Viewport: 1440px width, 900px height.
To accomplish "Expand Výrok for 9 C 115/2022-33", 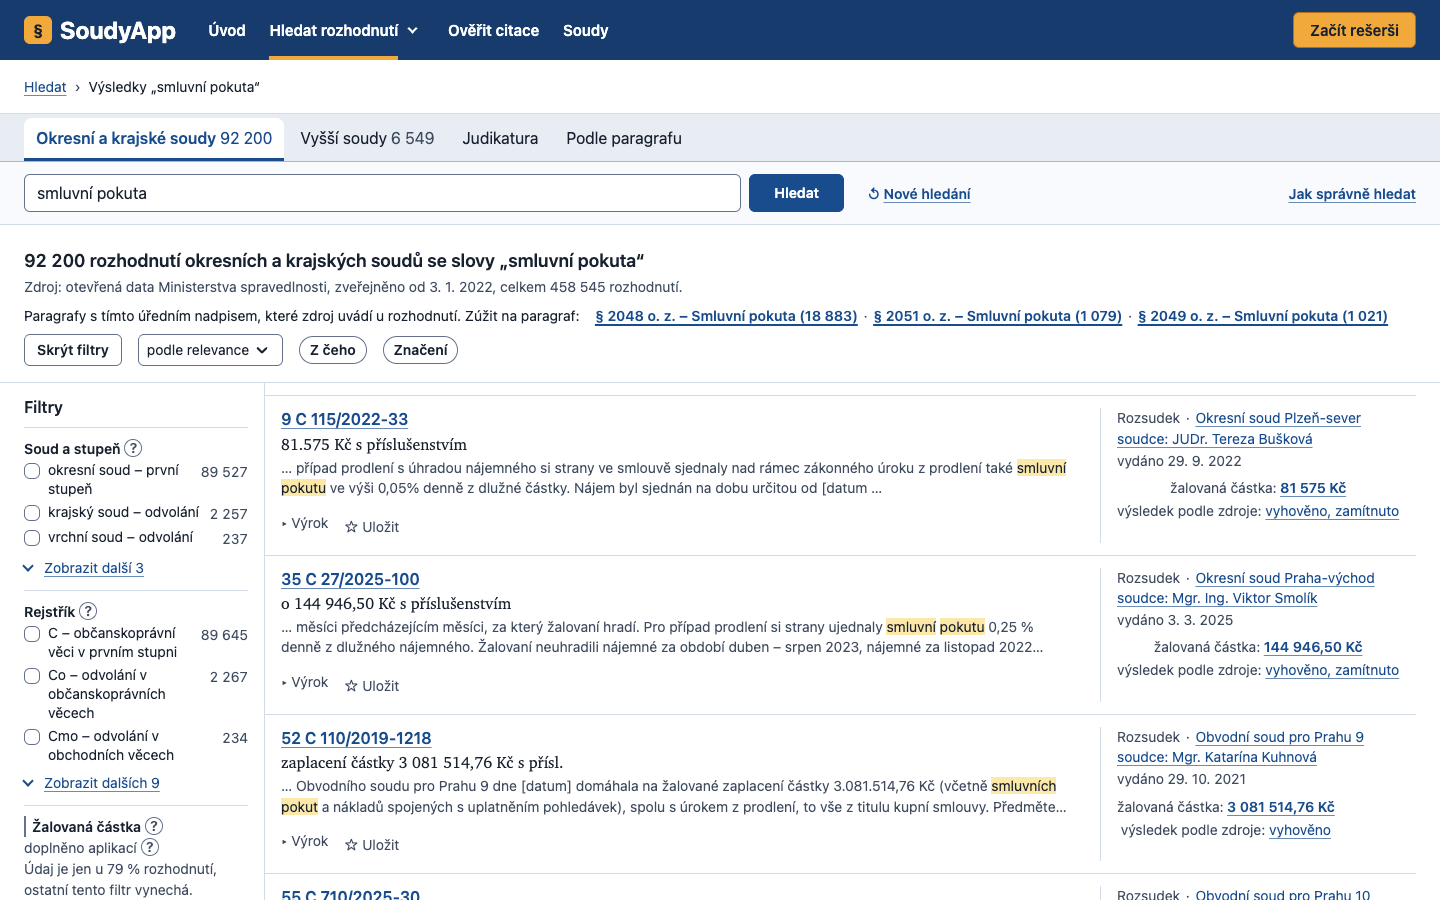I will coord(305,523).
